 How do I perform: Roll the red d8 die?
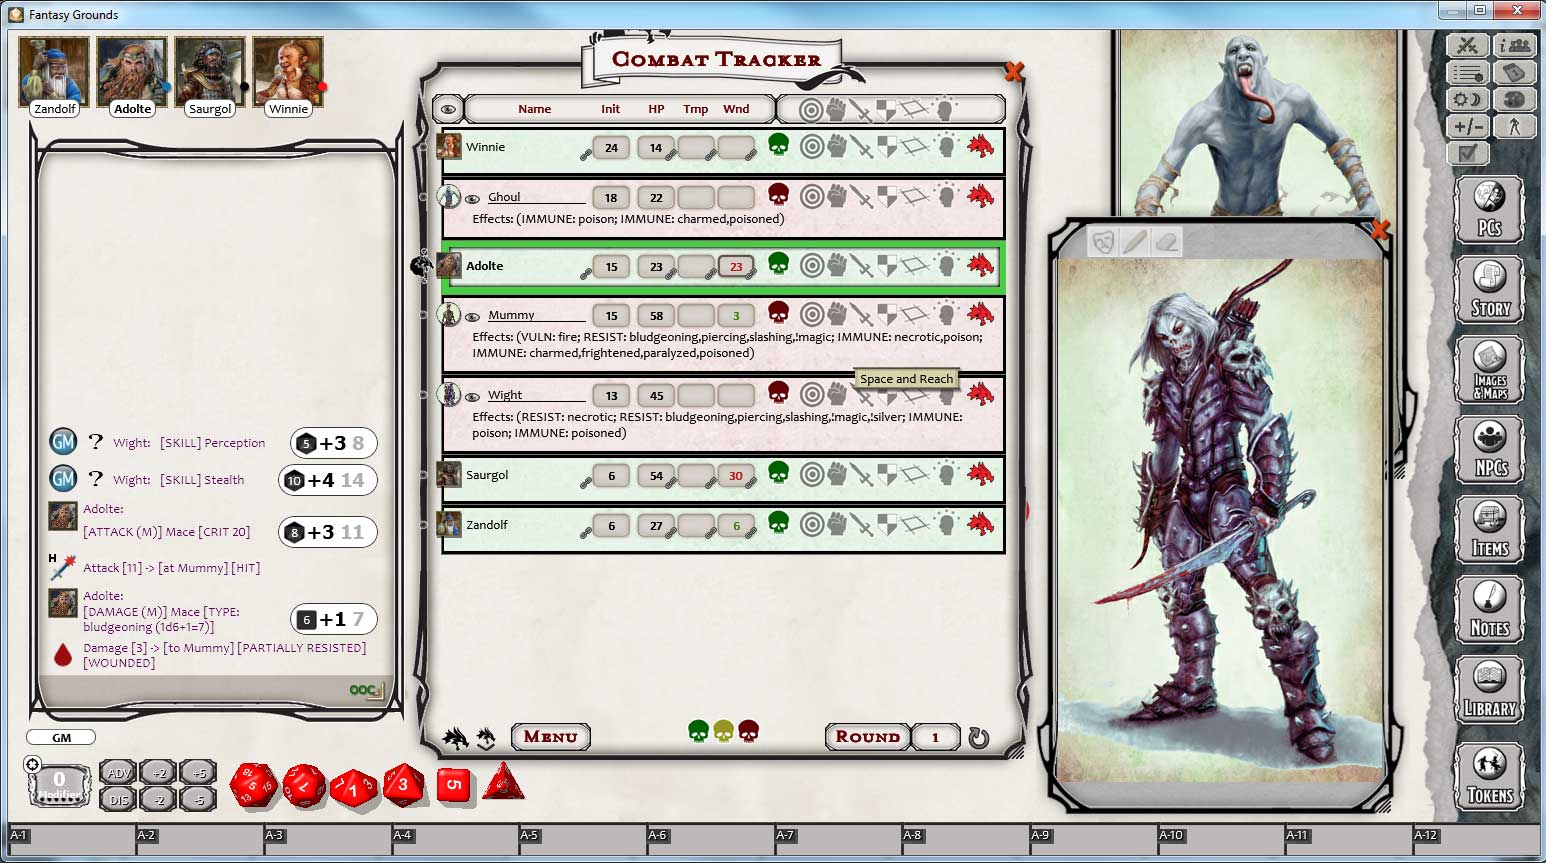pos(403,785)
